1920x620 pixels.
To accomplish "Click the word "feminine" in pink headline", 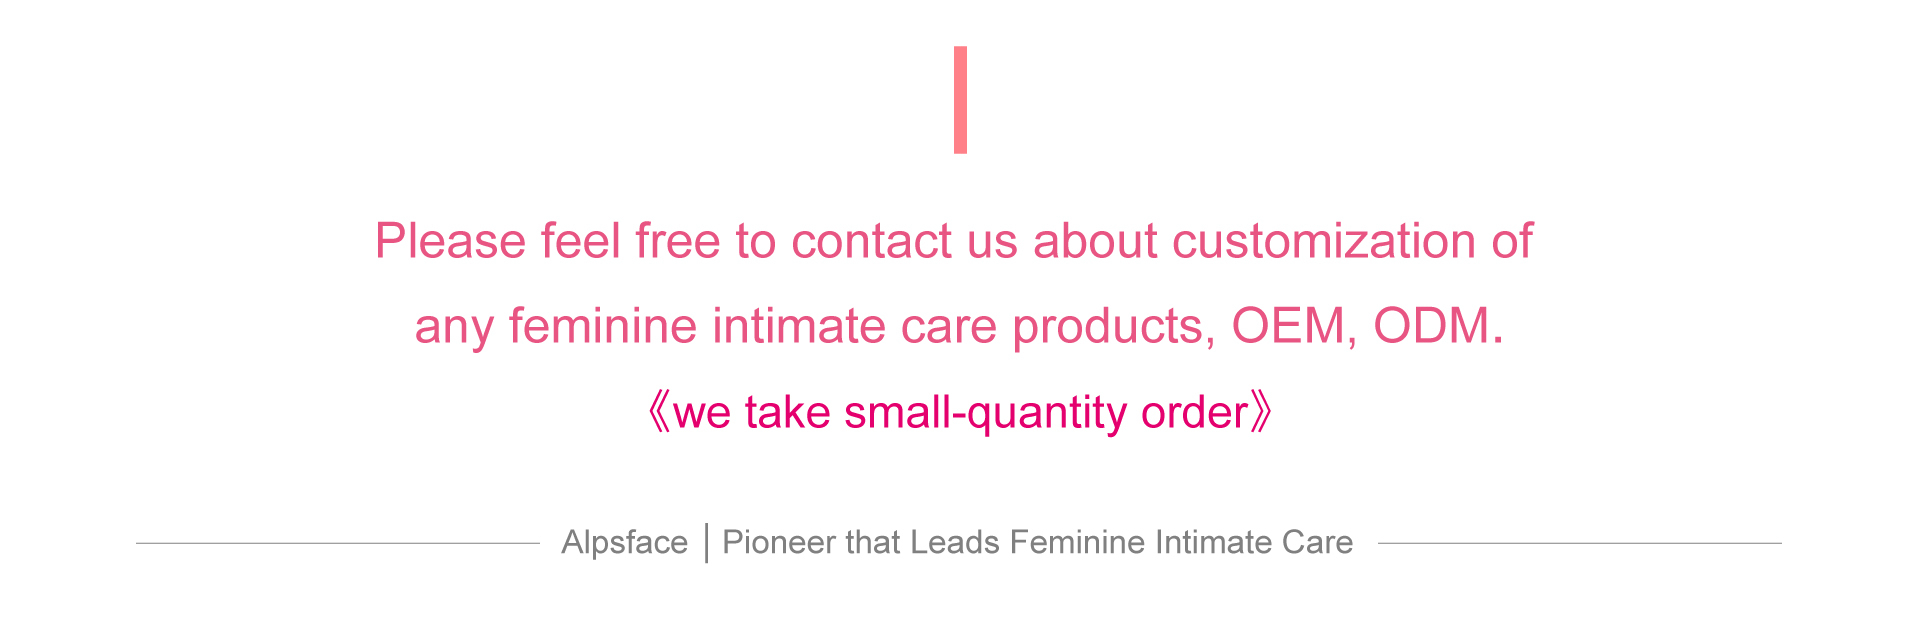I will [x=602, y=326].
